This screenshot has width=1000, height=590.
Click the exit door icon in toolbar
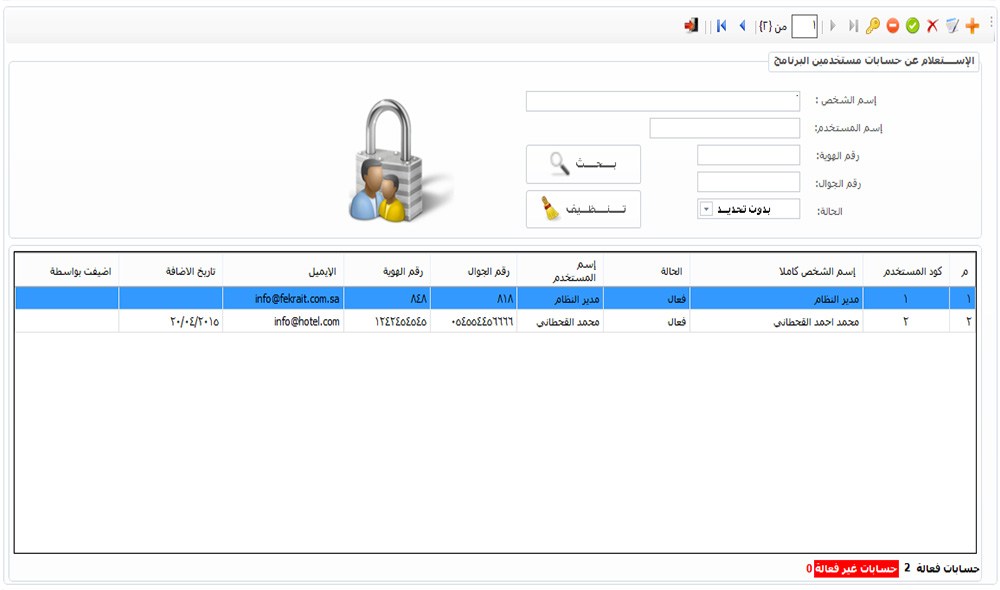tap(691, 26)
